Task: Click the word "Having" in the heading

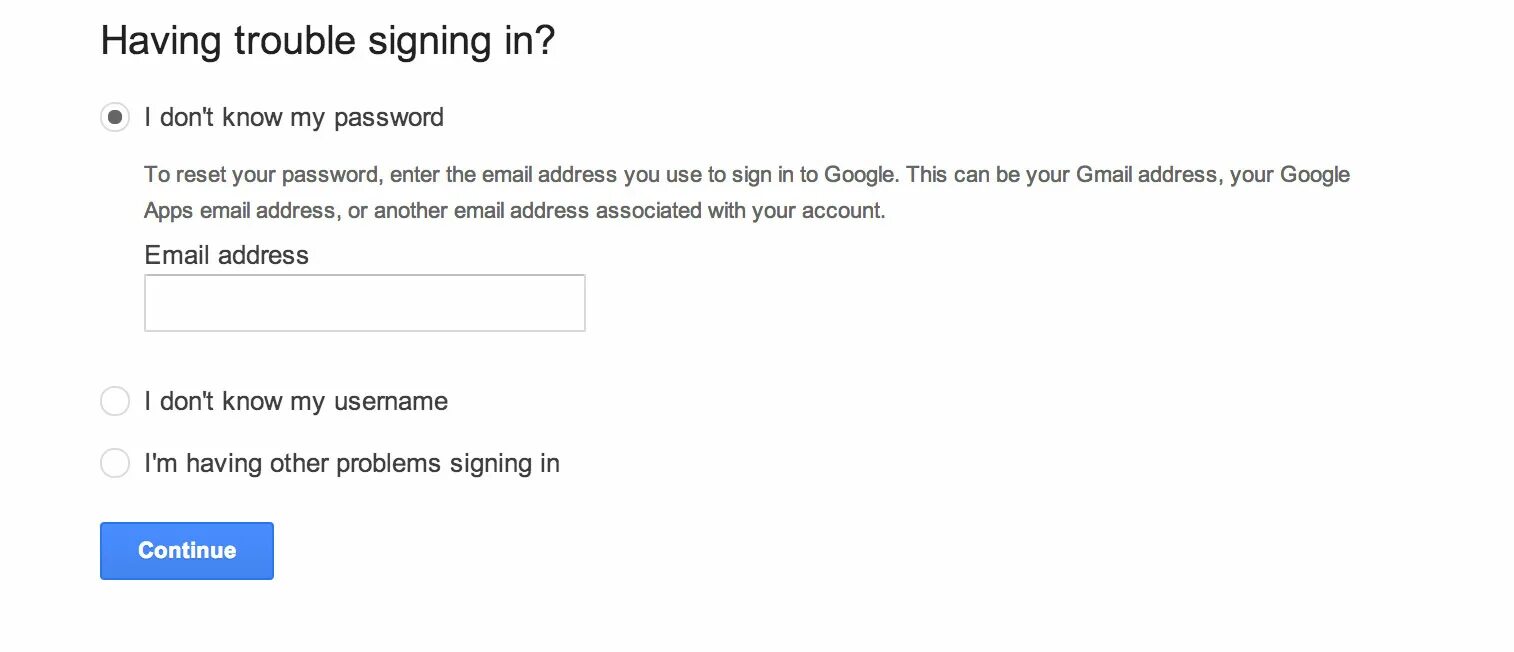Action: 160,42
